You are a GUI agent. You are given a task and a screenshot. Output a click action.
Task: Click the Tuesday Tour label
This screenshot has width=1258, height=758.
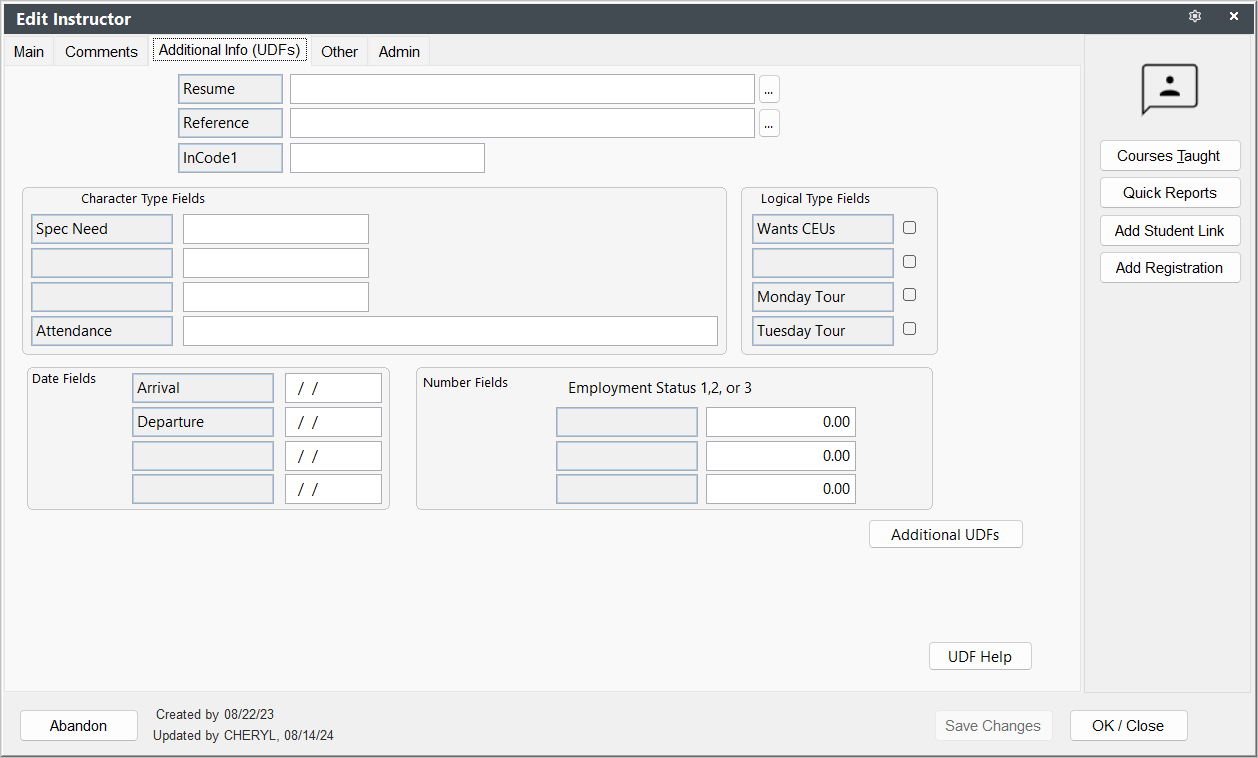pyautogui.click(x=823, y=331)
